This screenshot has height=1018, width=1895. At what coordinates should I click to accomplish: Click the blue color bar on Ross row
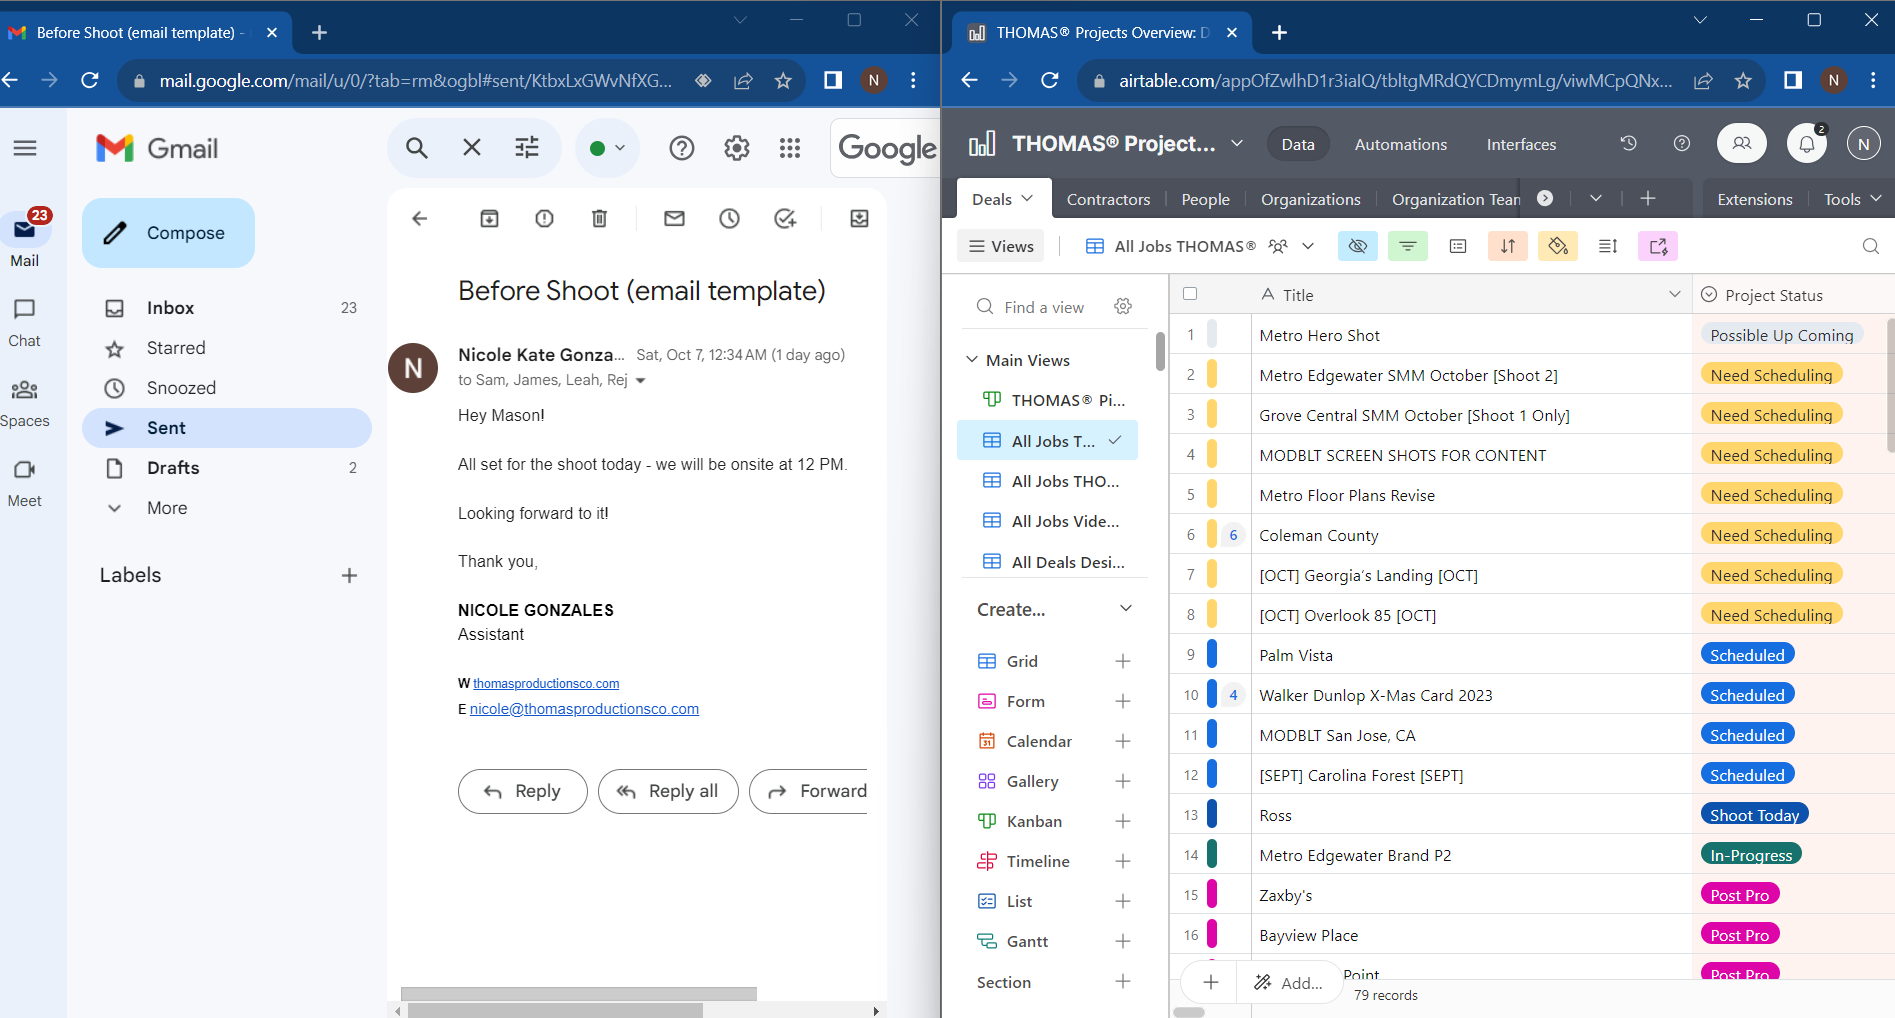click(1212, 815)
